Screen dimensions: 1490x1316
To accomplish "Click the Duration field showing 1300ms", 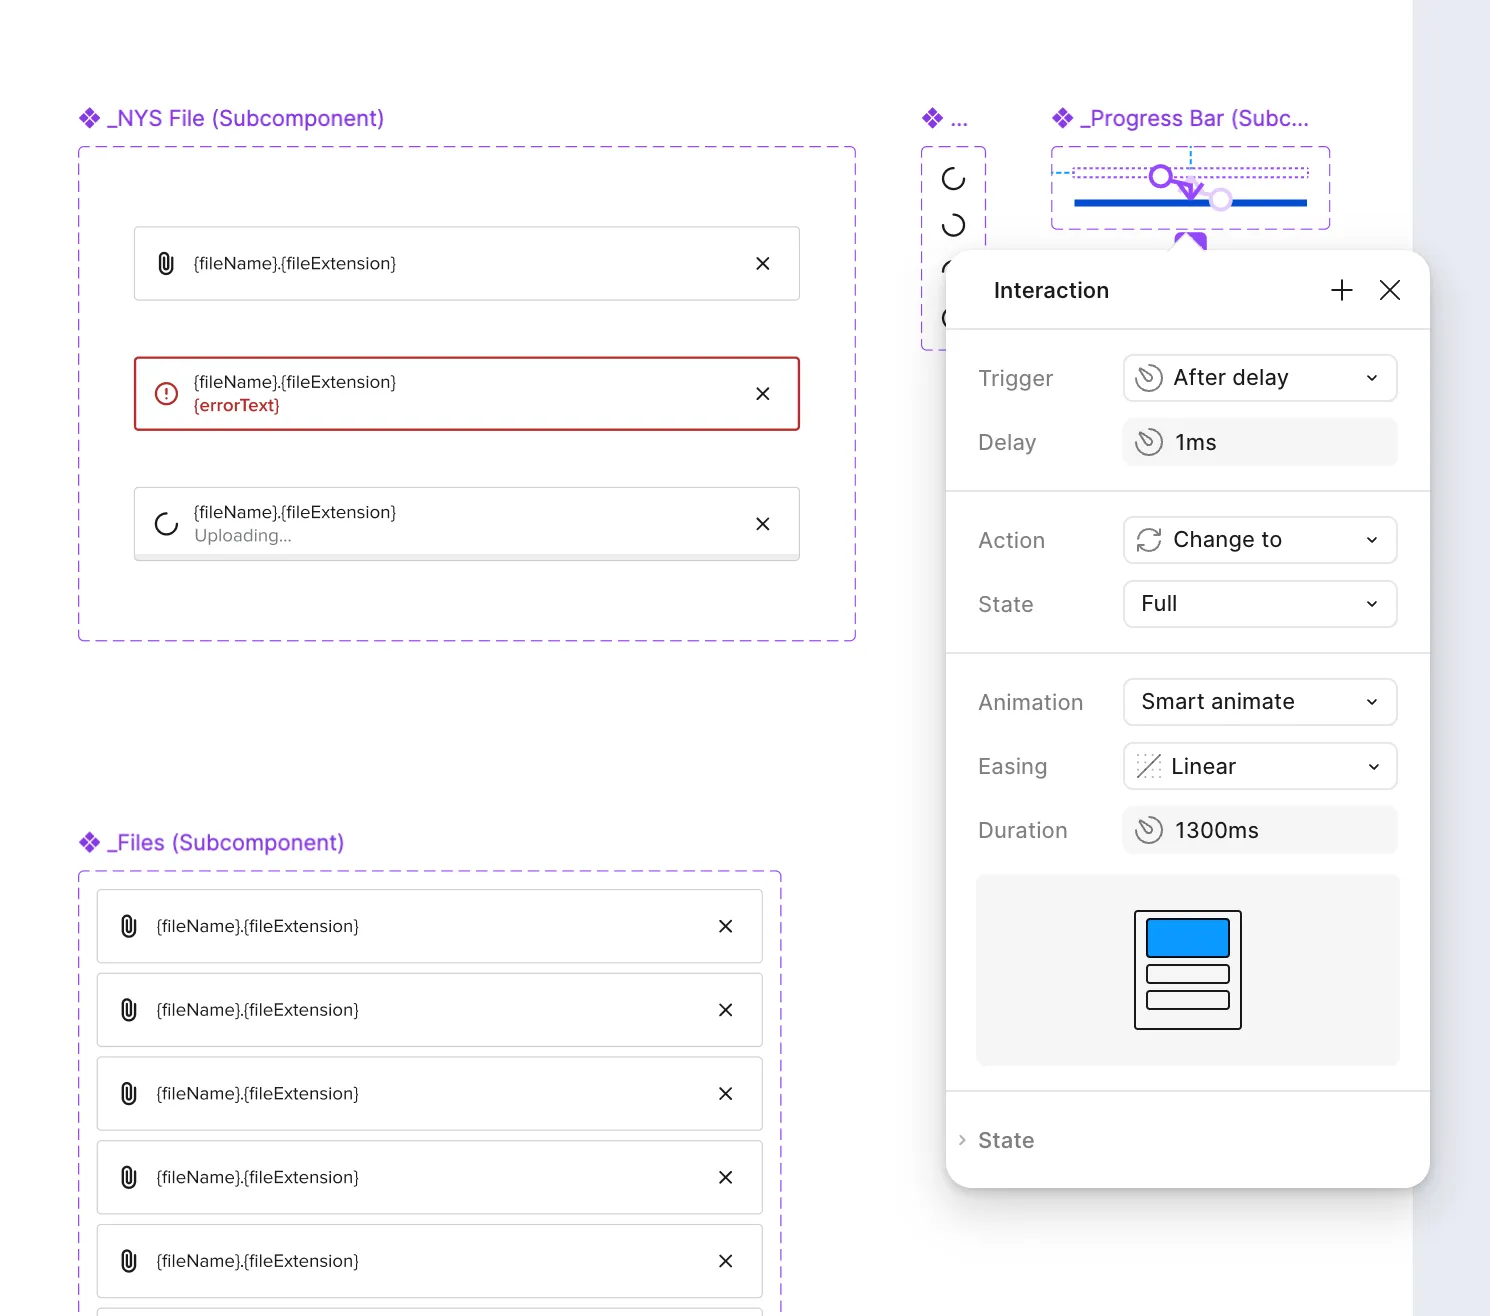I will point(1260,830).
